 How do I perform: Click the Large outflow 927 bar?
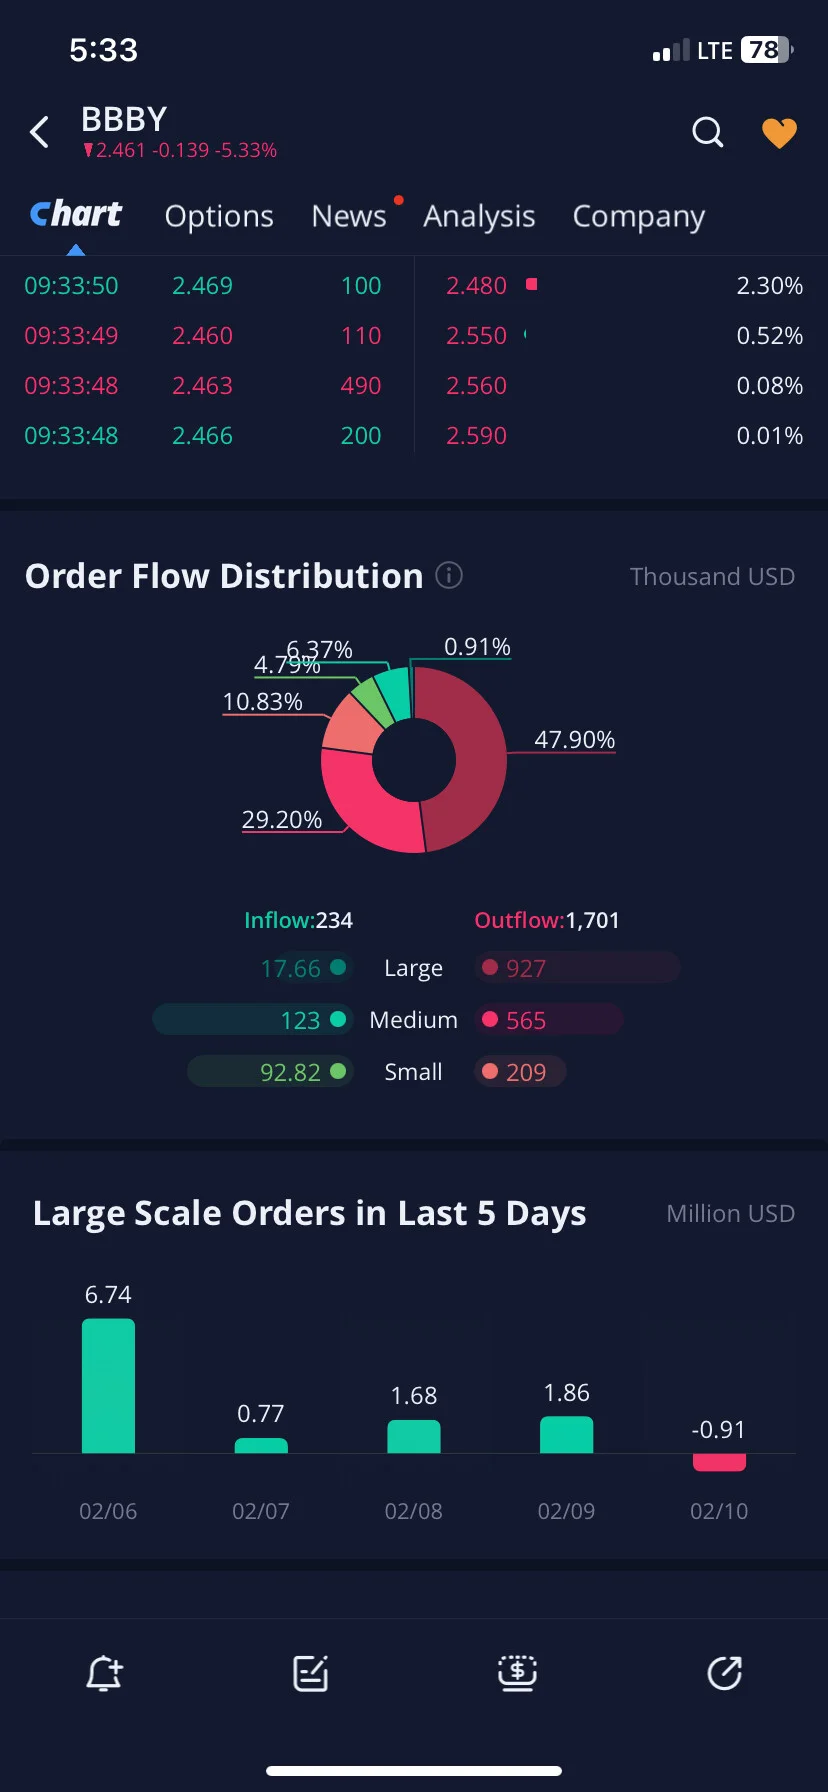click(x=577, y=968)
